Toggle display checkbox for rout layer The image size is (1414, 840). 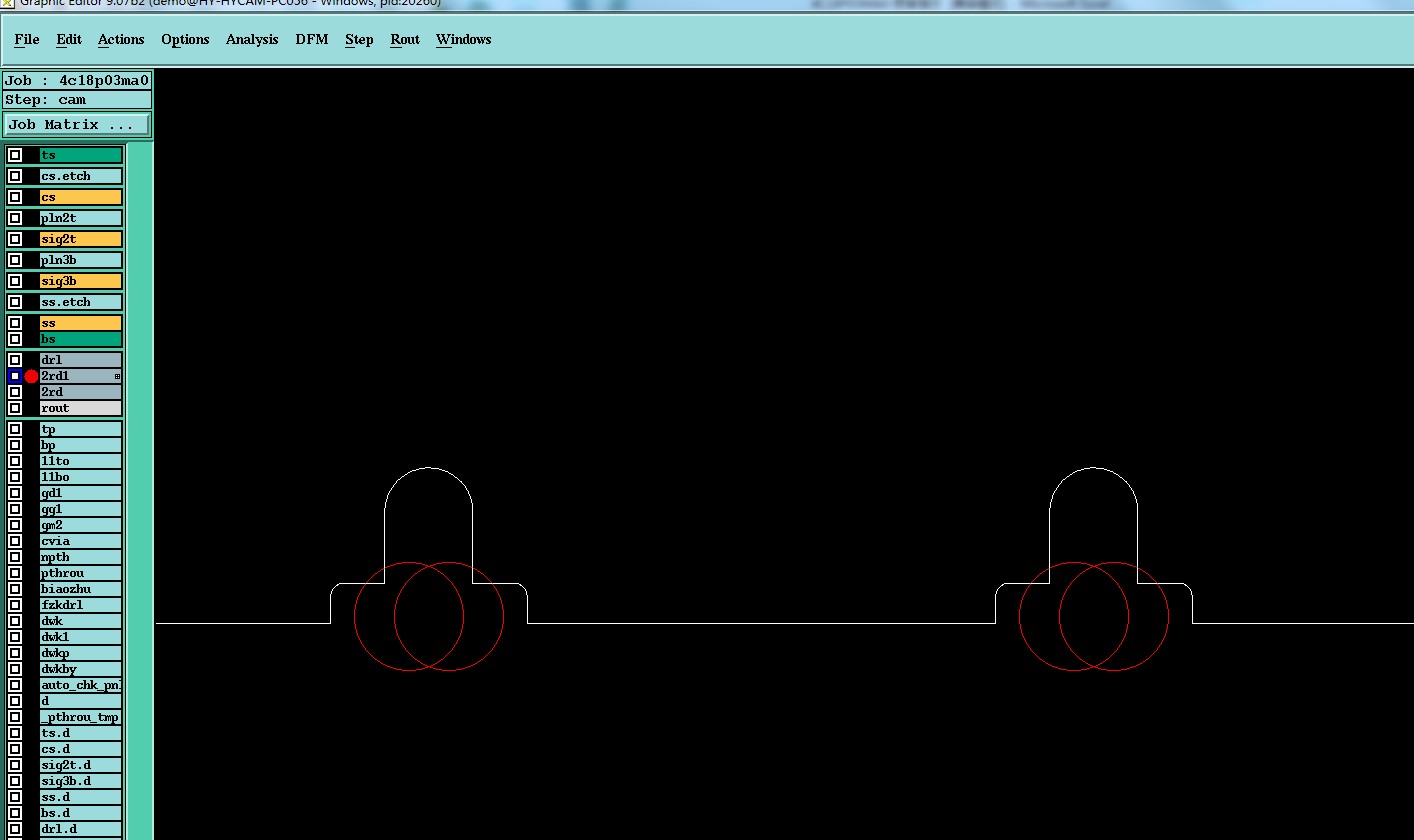click(x=15, y=408)
